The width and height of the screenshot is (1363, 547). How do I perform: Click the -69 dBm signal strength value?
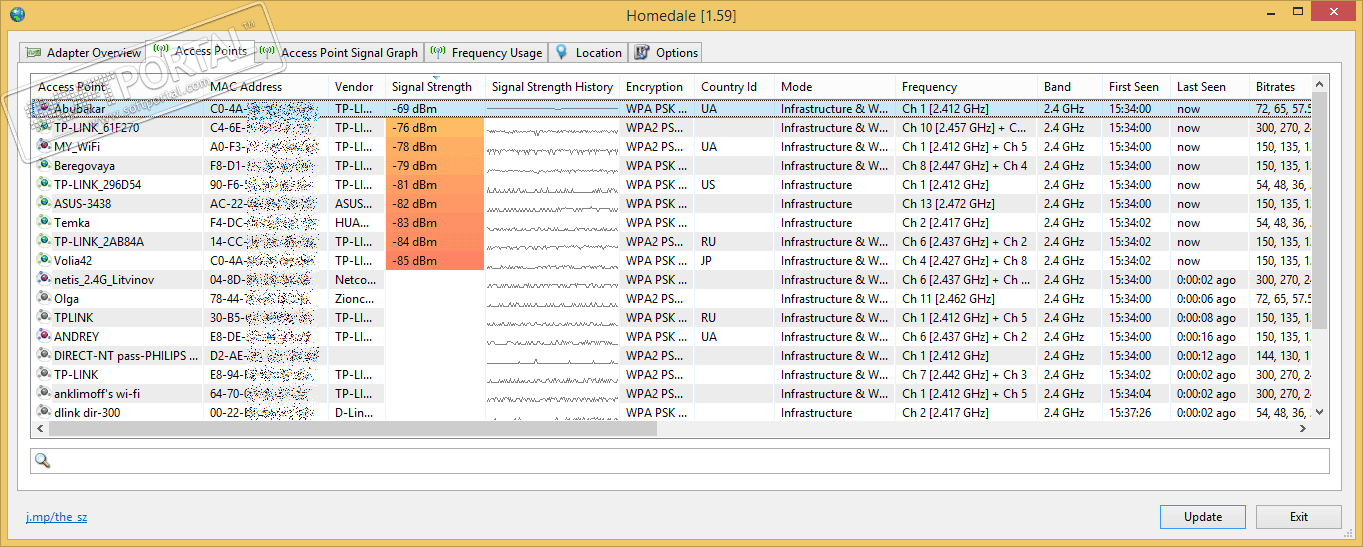[414, 109]
